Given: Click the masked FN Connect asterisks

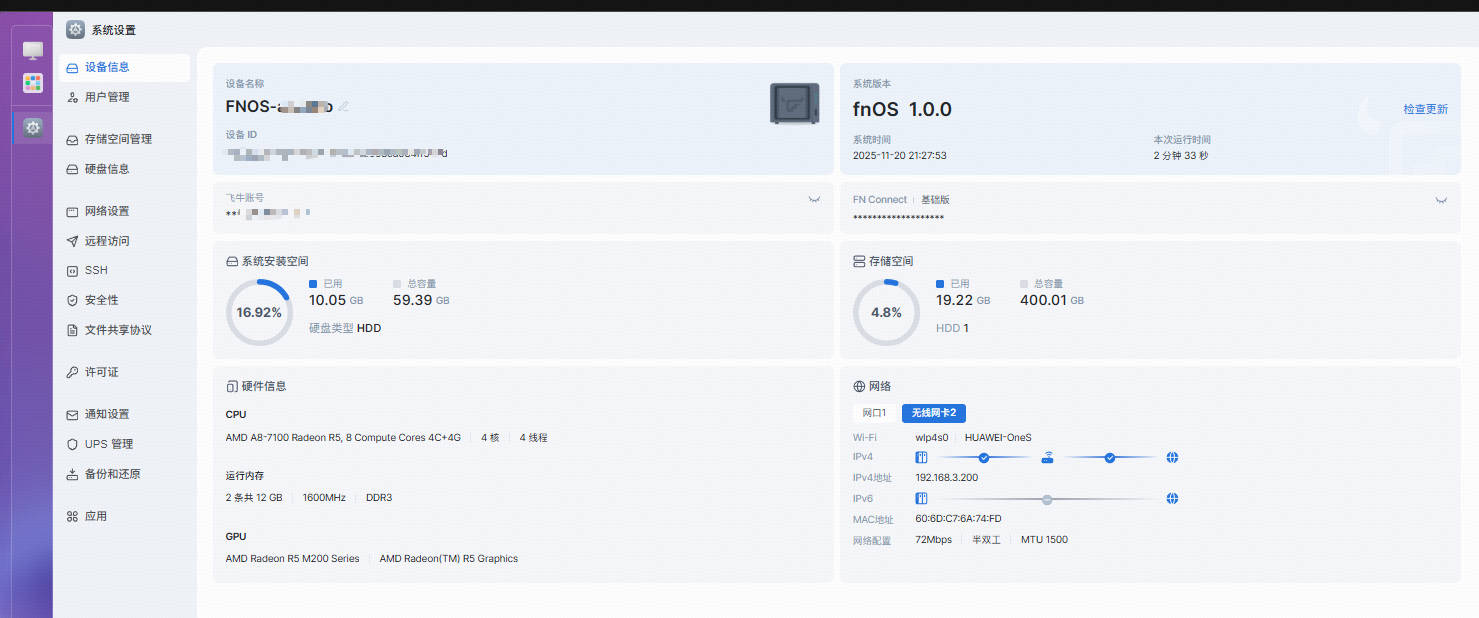Looking at the screenshot, I should click(x=898, y=218).
